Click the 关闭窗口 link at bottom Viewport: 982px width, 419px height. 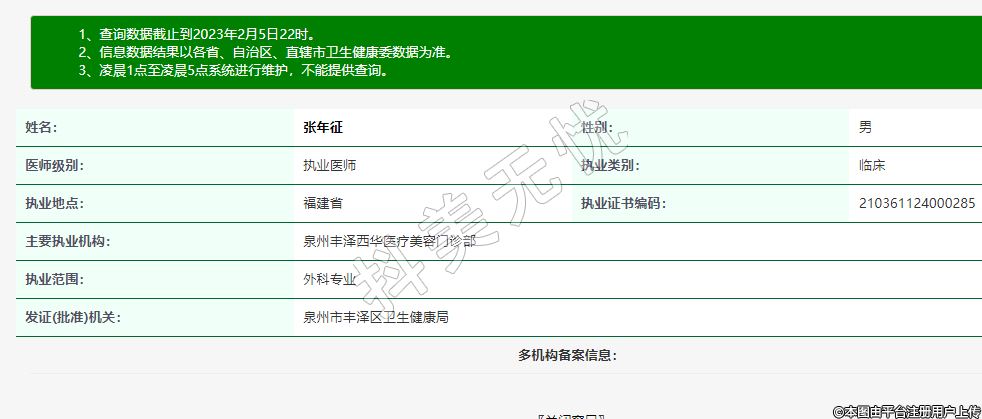(x=571, y=415)
